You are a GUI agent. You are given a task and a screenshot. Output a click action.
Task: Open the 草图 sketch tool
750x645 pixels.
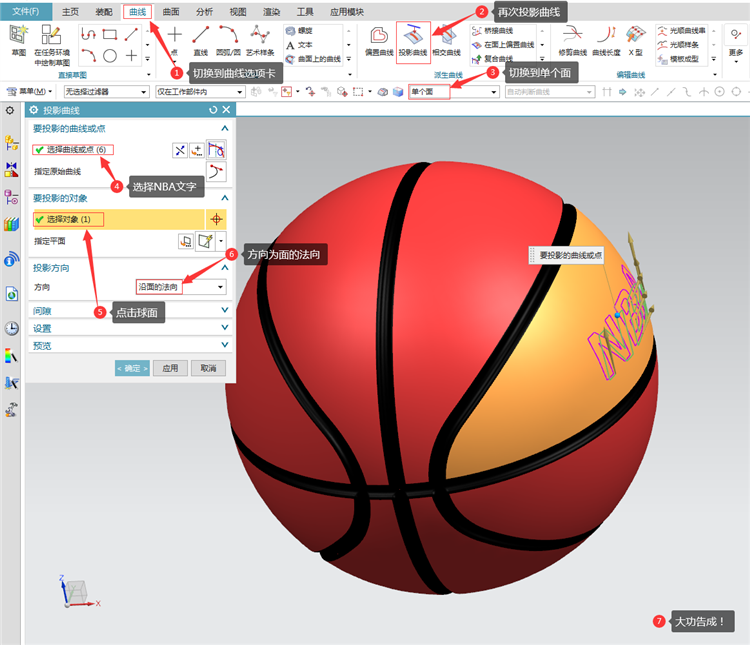tap(18, 40)
